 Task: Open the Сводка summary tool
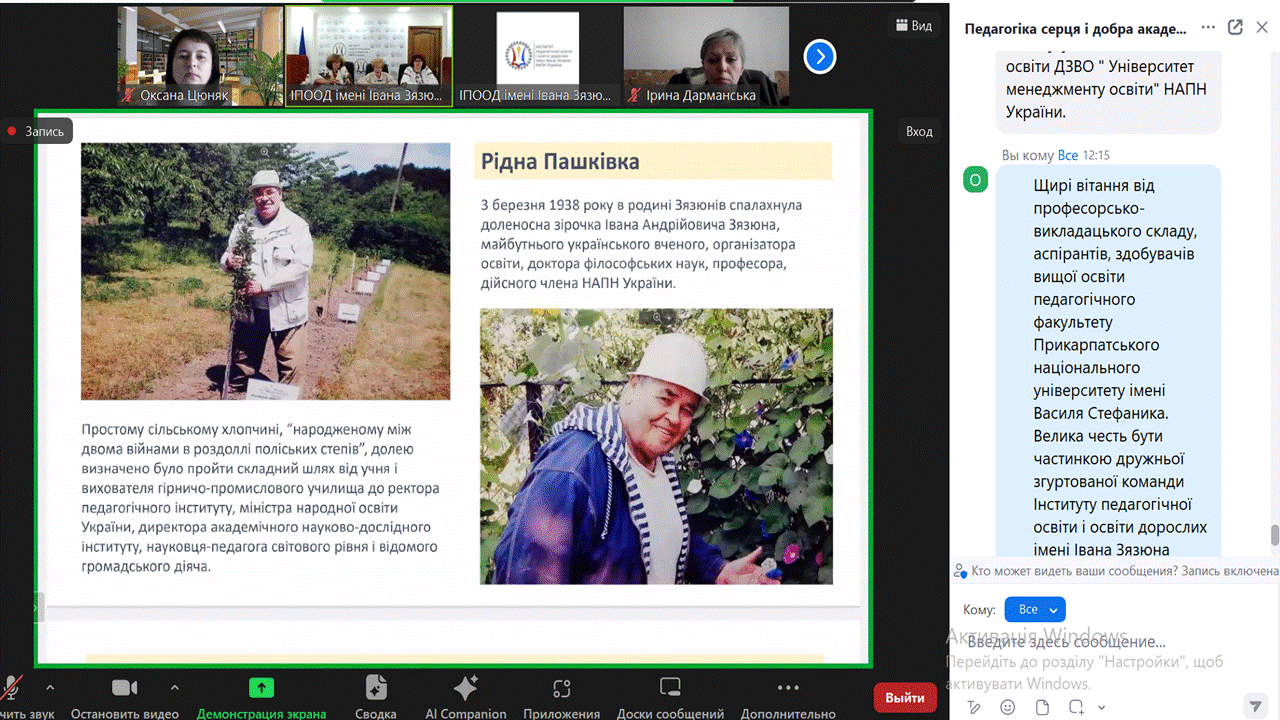(x=375, y=696)
